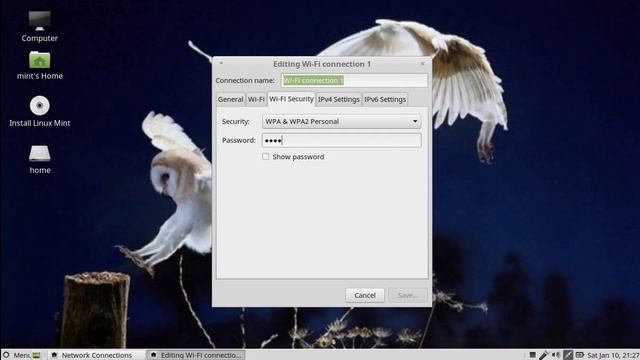
Task: Close the Editing Wi-Fi connection dialog
Action: (422, 63)
